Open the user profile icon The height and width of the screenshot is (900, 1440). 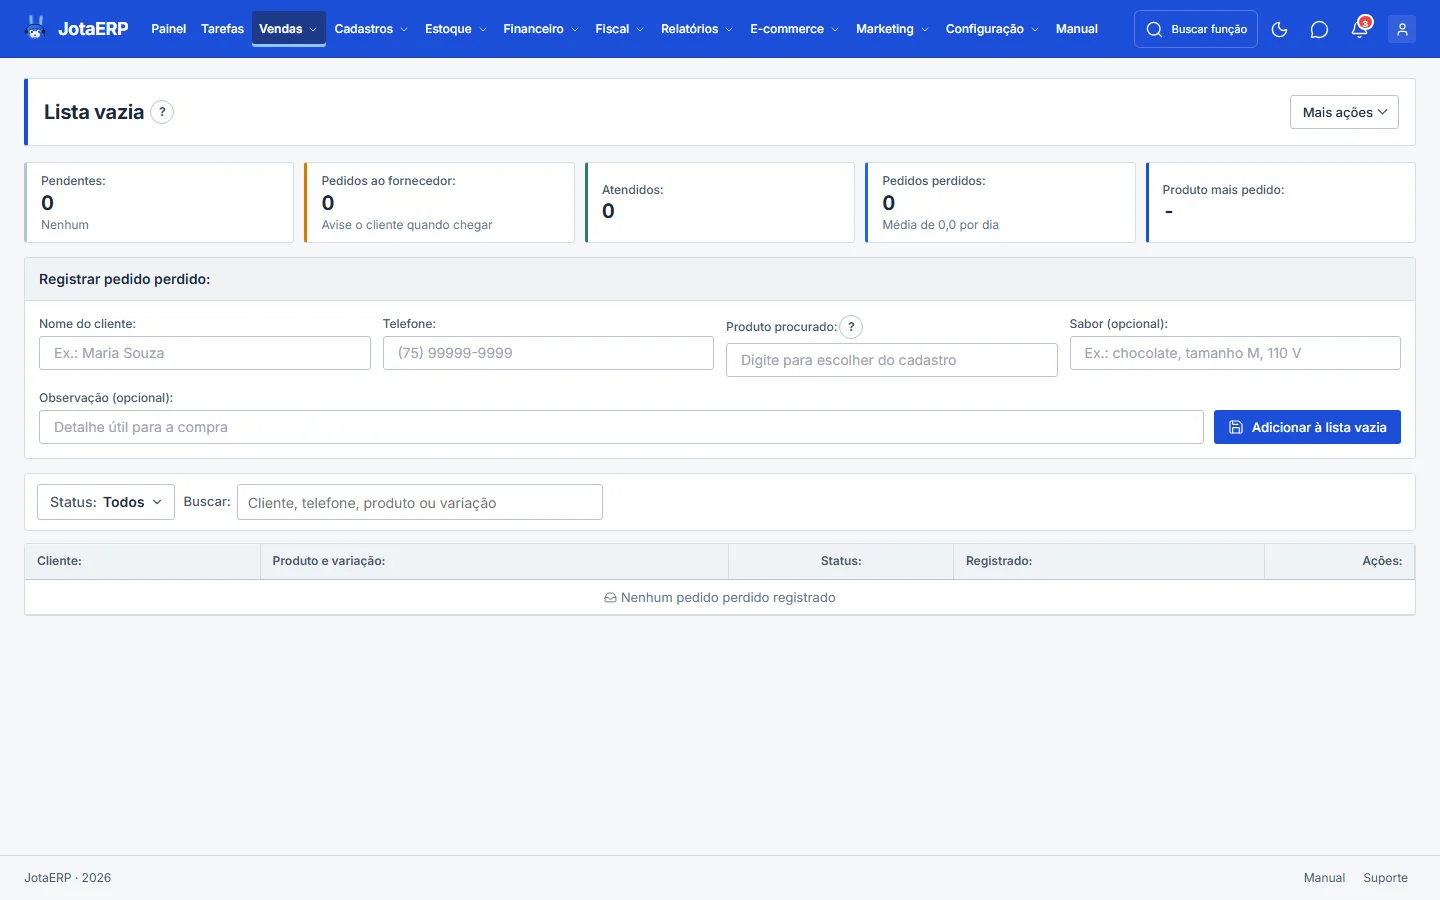tap(1402, 29)
